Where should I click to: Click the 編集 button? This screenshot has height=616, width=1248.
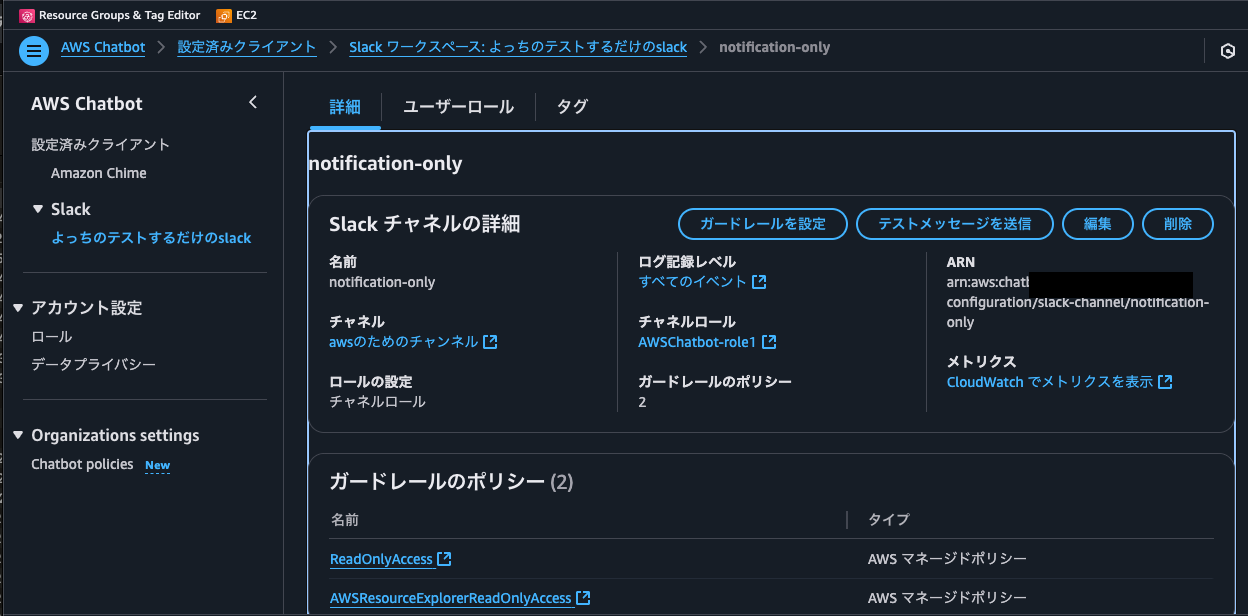(x=1097, y=224)
